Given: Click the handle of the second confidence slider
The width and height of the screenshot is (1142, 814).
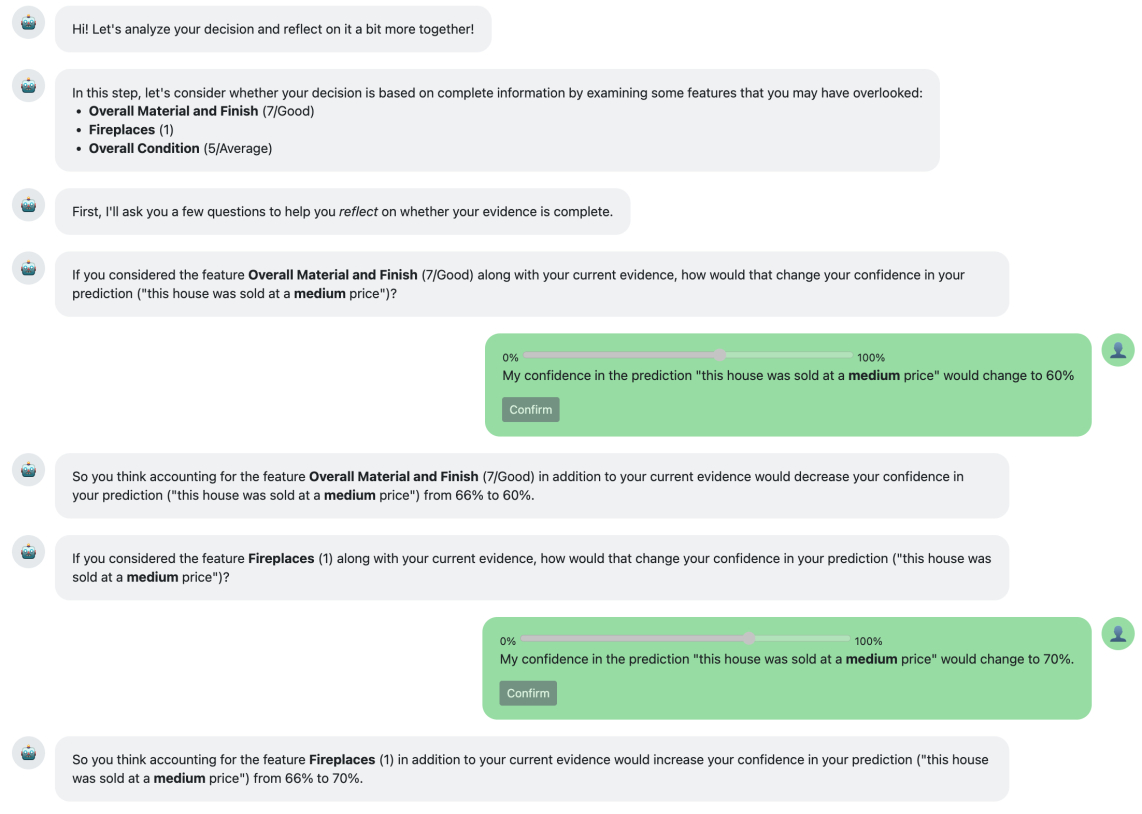Looking at the screenshot, I should (749, 638).
